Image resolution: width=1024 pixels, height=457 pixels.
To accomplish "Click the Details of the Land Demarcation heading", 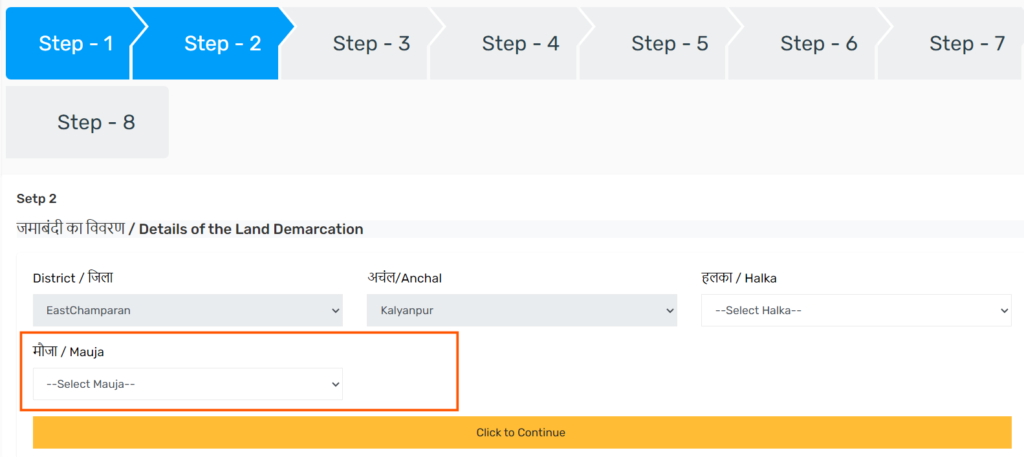I will pyautogui.click(x=251, y=229).
